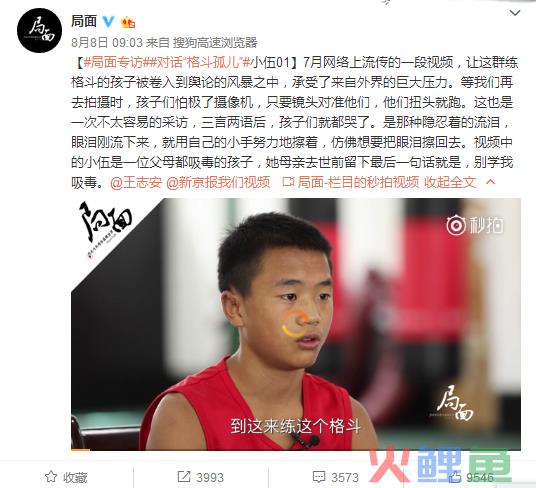Play the video thumbnail of the boy
The image size is (536, 488).
296,324
